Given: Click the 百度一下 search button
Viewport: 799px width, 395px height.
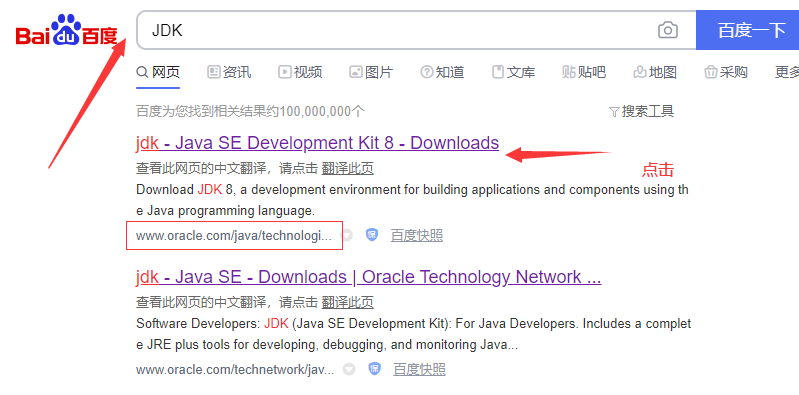Looking at the screenshot, I should (x=748, y=30).
